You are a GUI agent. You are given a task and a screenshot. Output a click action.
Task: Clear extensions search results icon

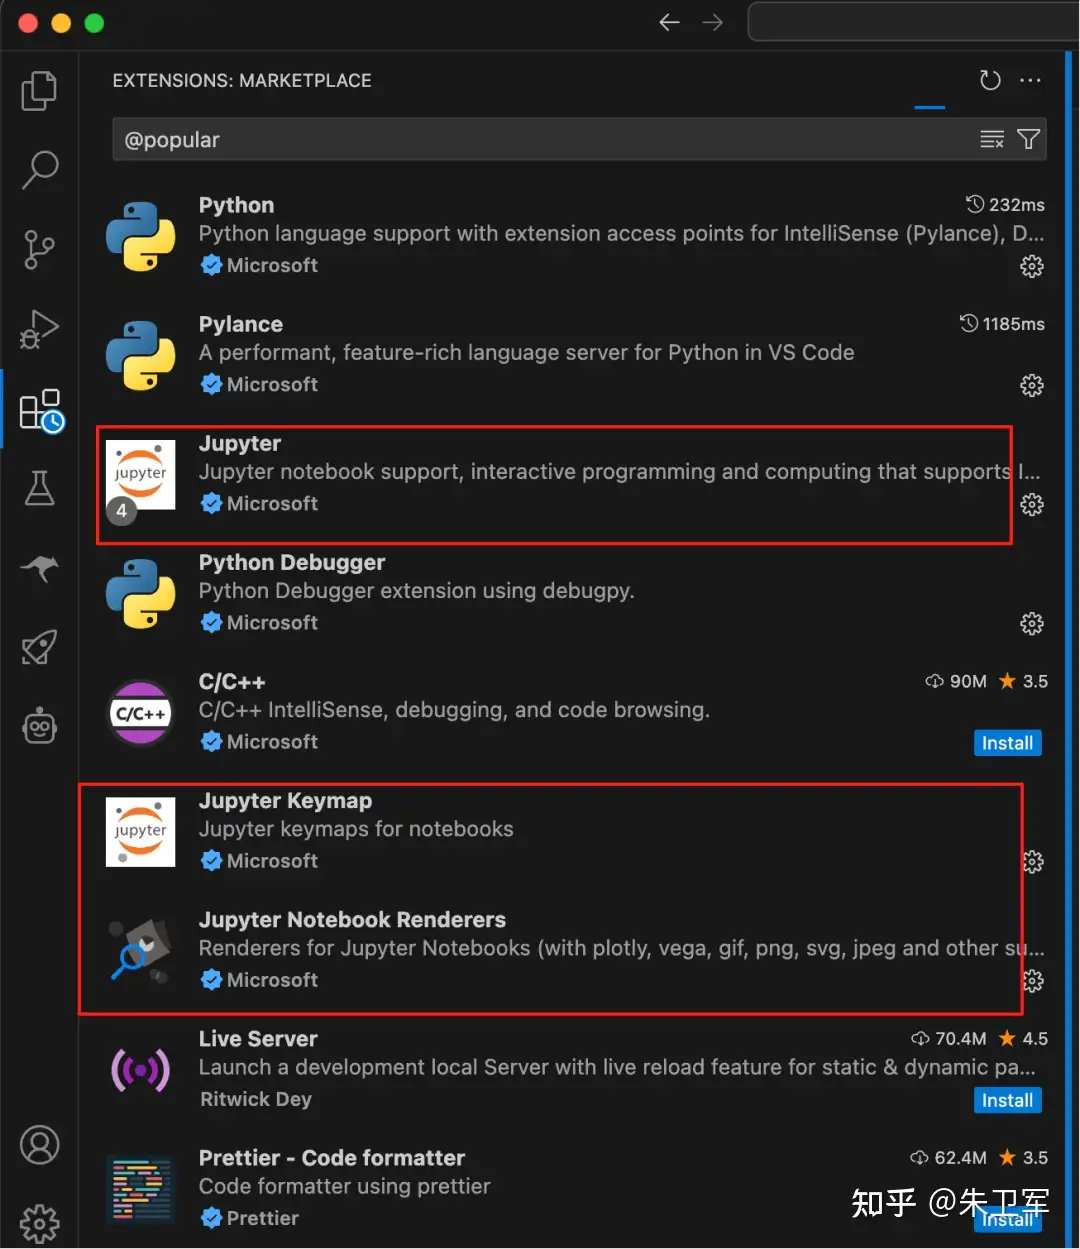pos(992,139)
